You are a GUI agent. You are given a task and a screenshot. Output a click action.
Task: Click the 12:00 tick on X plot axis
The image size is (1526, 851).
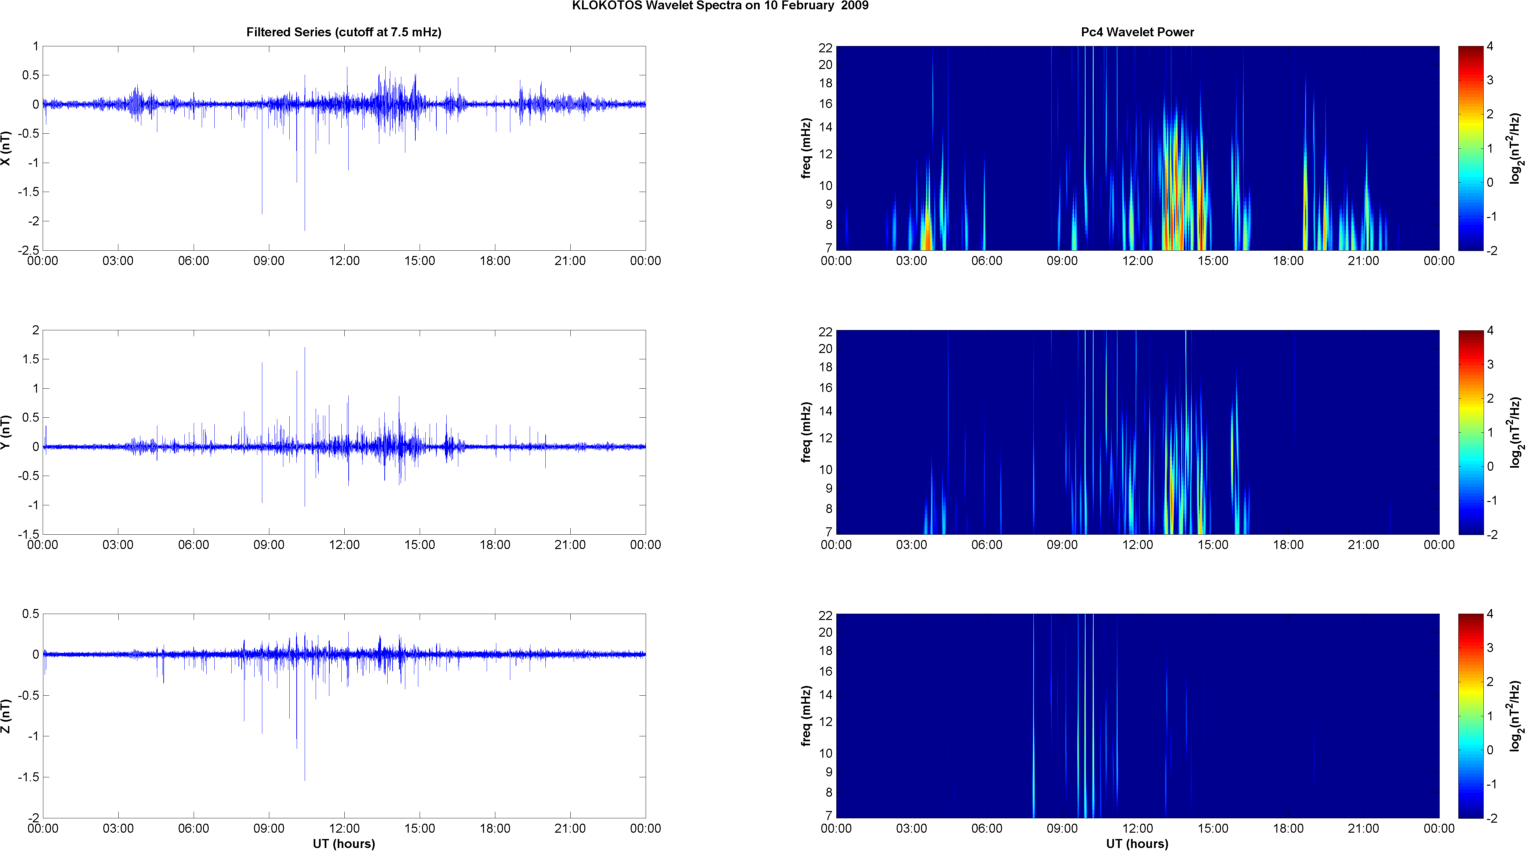click(344, 261)
